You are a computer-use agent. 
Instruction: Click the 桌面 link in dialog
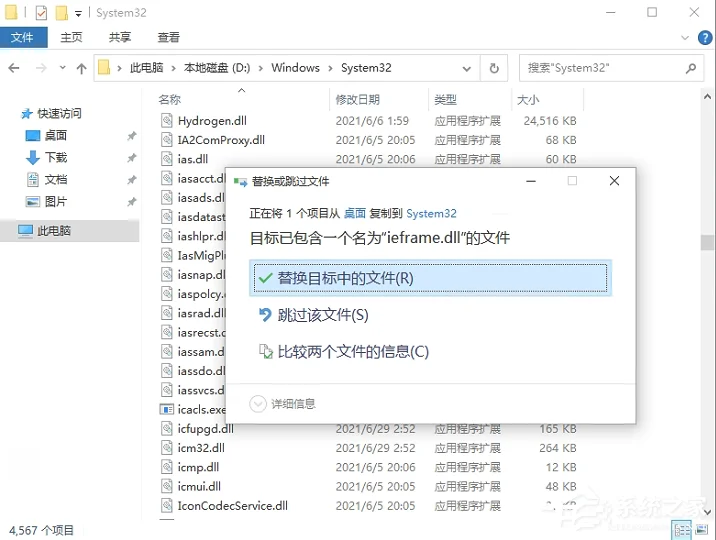click(355, 213)
